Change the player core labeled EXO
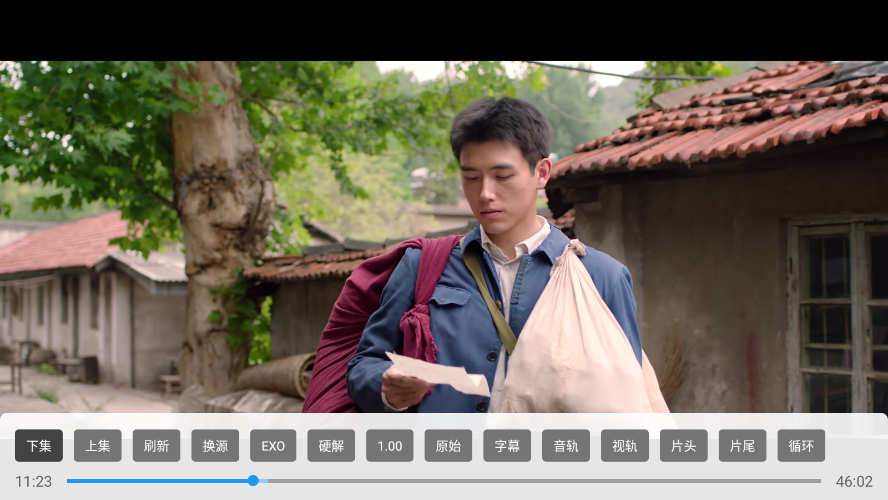This screenshot has width=888, height=500. (x=273, y=446)
